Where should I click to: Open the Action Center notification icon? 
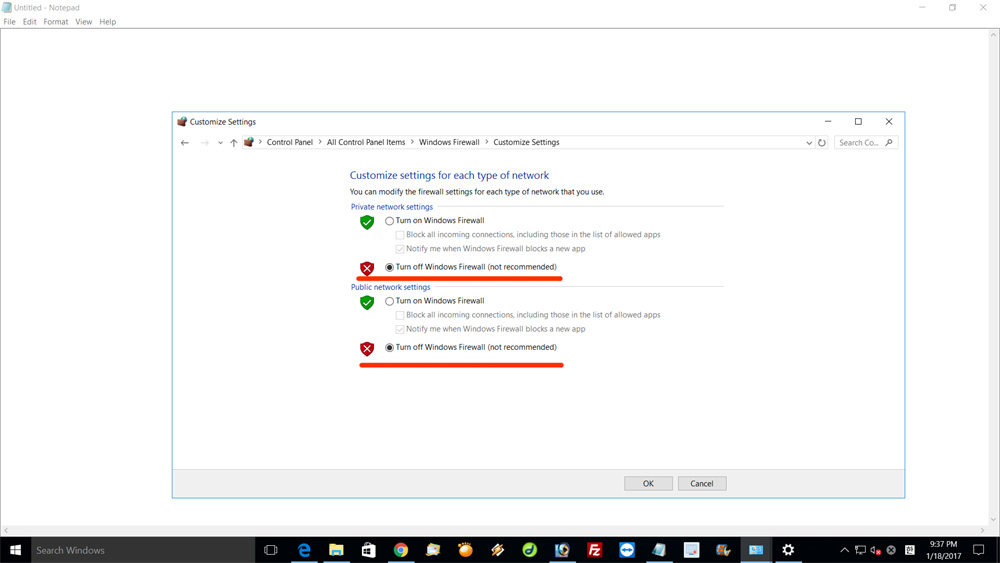tap(978, 550)
